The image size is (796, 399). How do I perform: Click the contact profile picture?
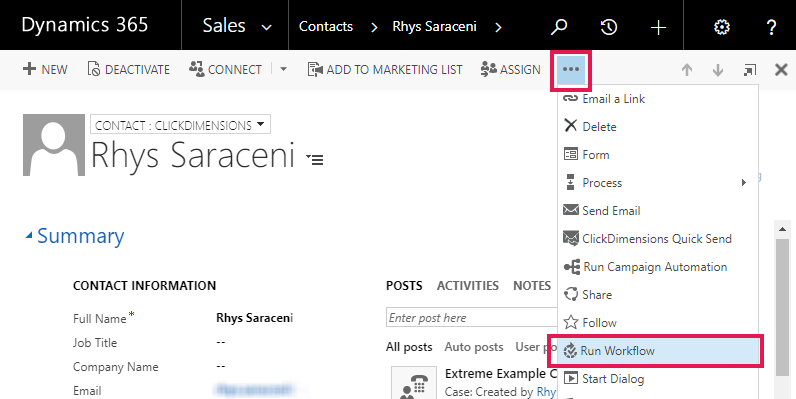(x=54, y=145)
